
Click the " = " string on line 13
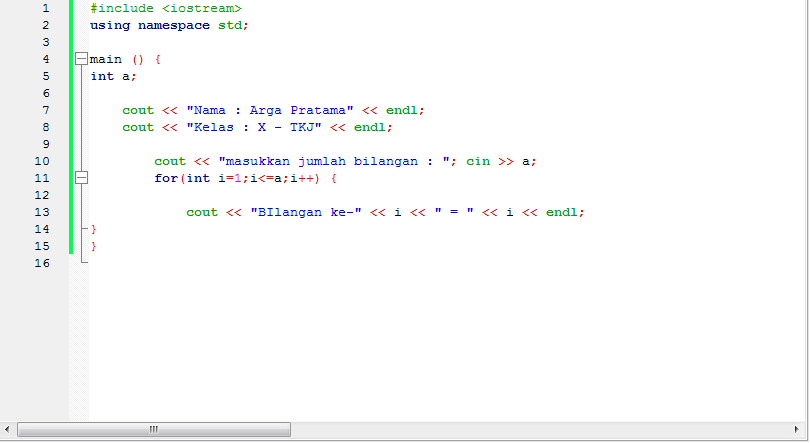(454, 212)
